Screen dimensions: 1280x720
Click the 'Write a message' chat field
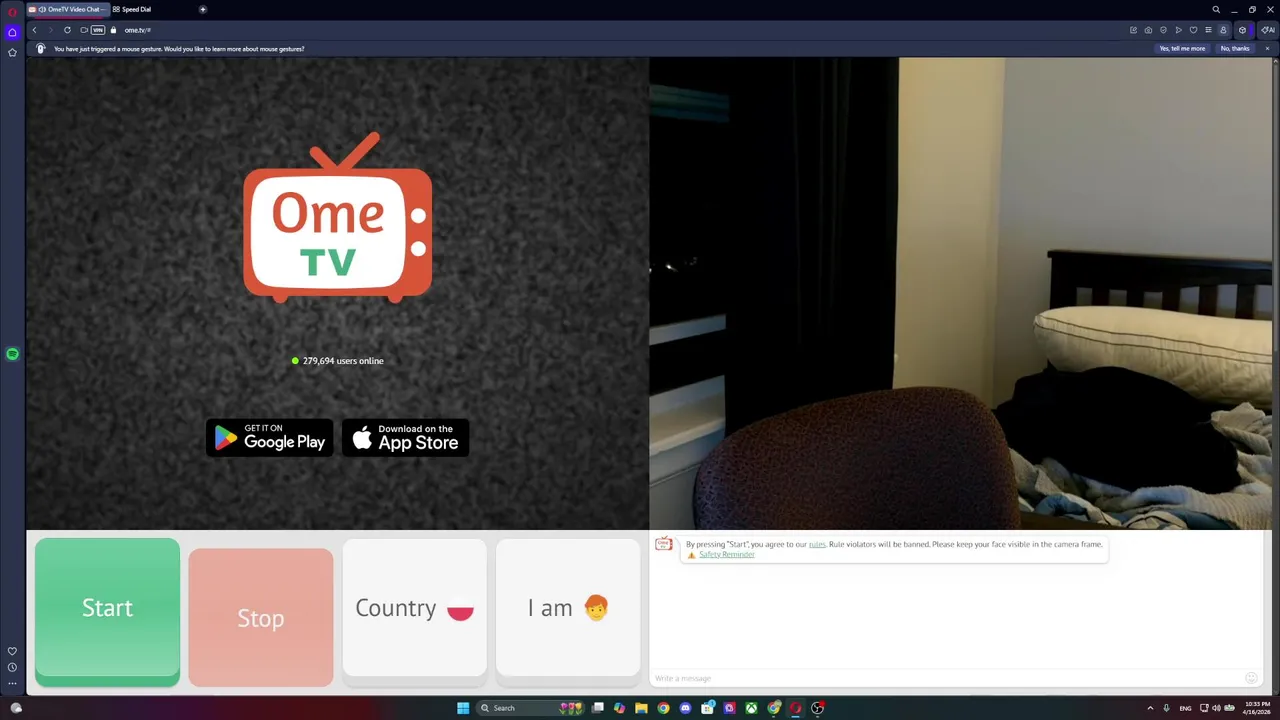(x=945, y=678)
